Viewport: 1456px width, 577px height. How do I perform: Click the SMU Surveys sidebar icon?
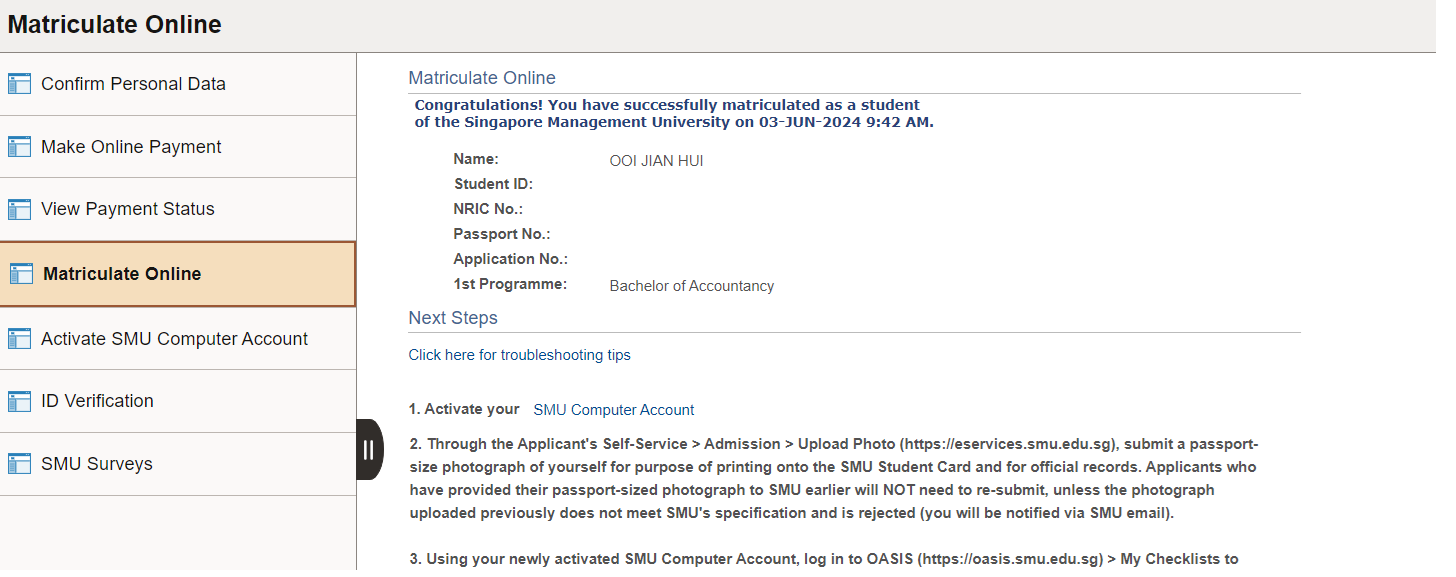pos(20,464)
